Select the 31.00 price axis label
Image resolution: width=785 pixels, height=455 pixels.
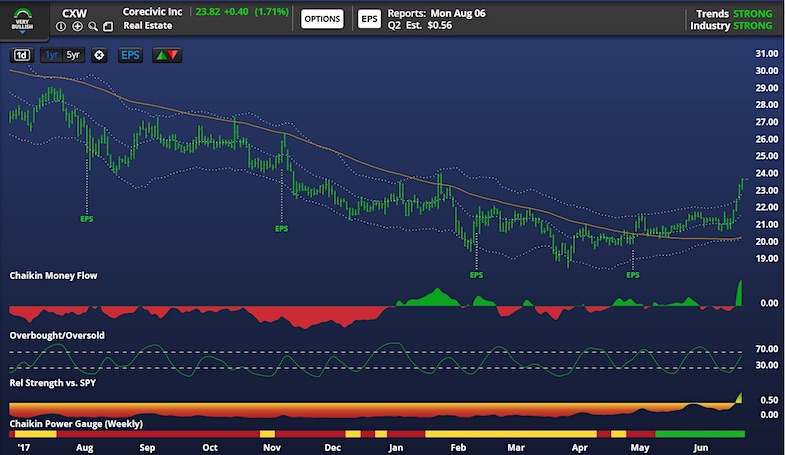[766, 54]
